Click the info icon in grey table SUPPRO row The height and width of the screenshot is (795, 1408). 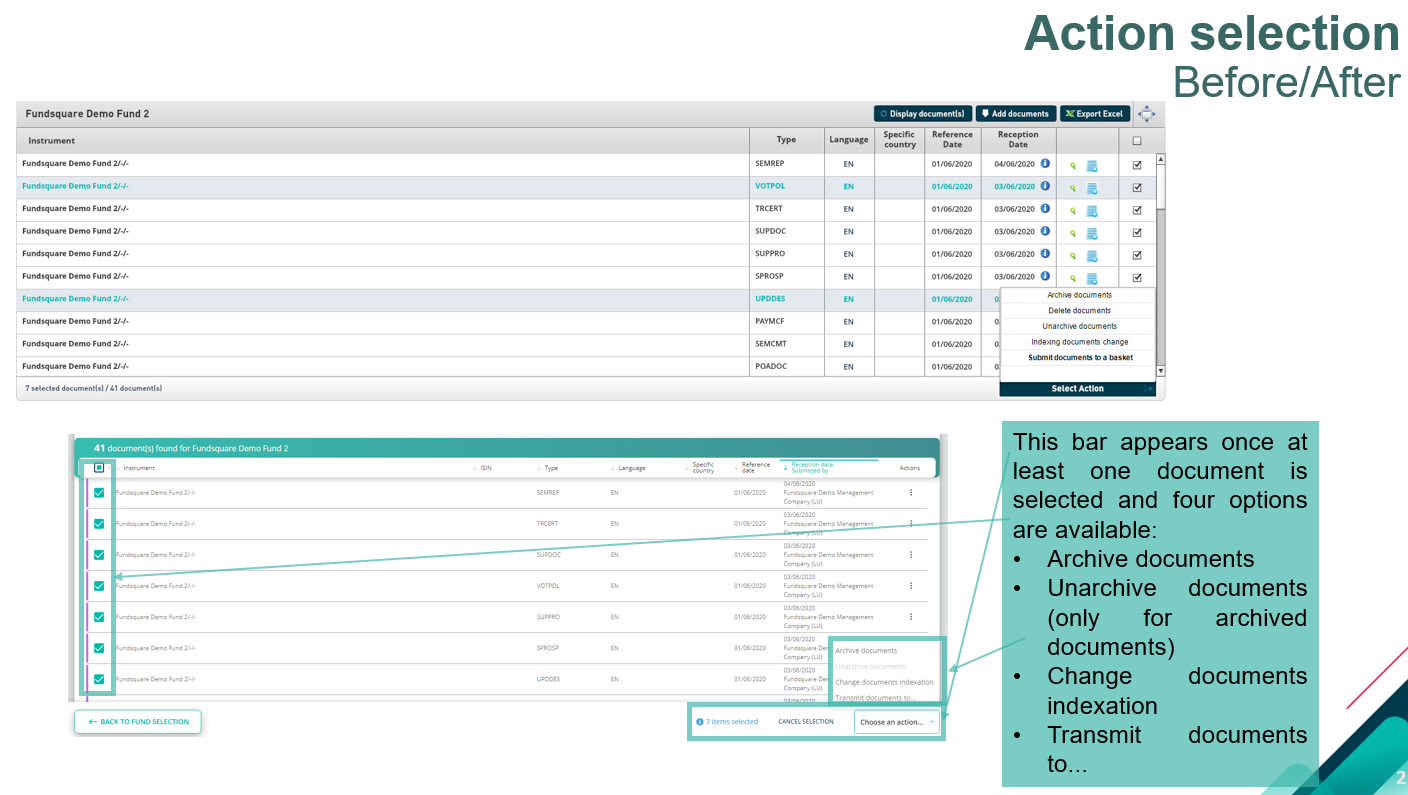[1045, 253]
